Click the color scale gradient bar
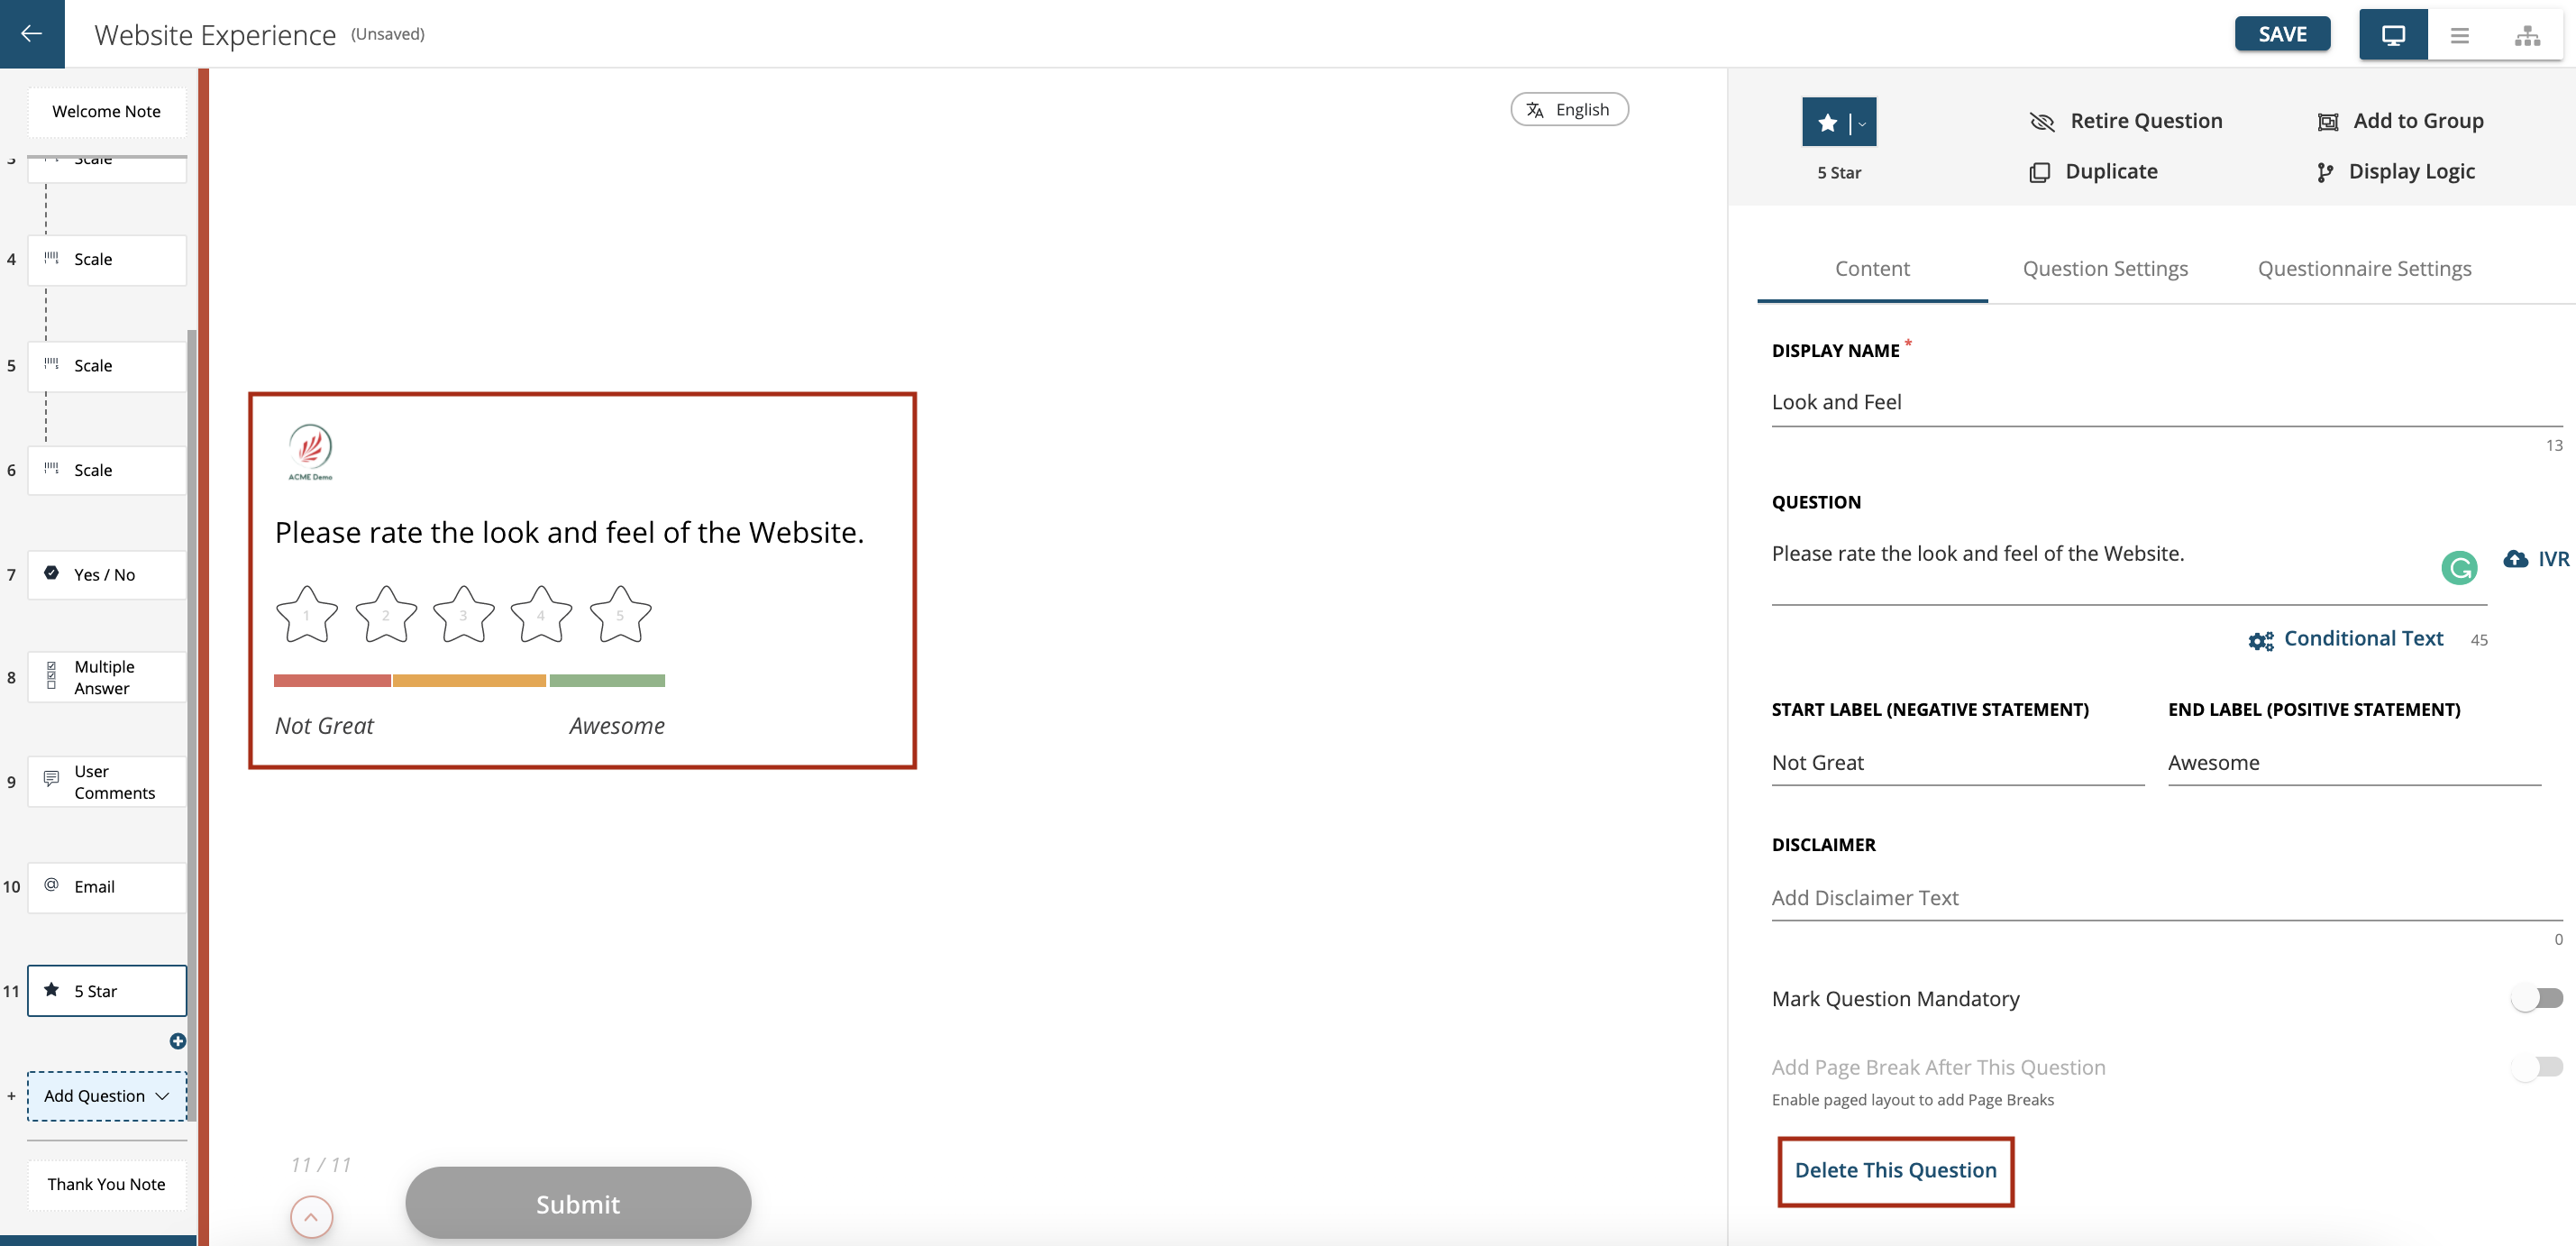This screenshot has width=2576, height=1246. point(470,681)
